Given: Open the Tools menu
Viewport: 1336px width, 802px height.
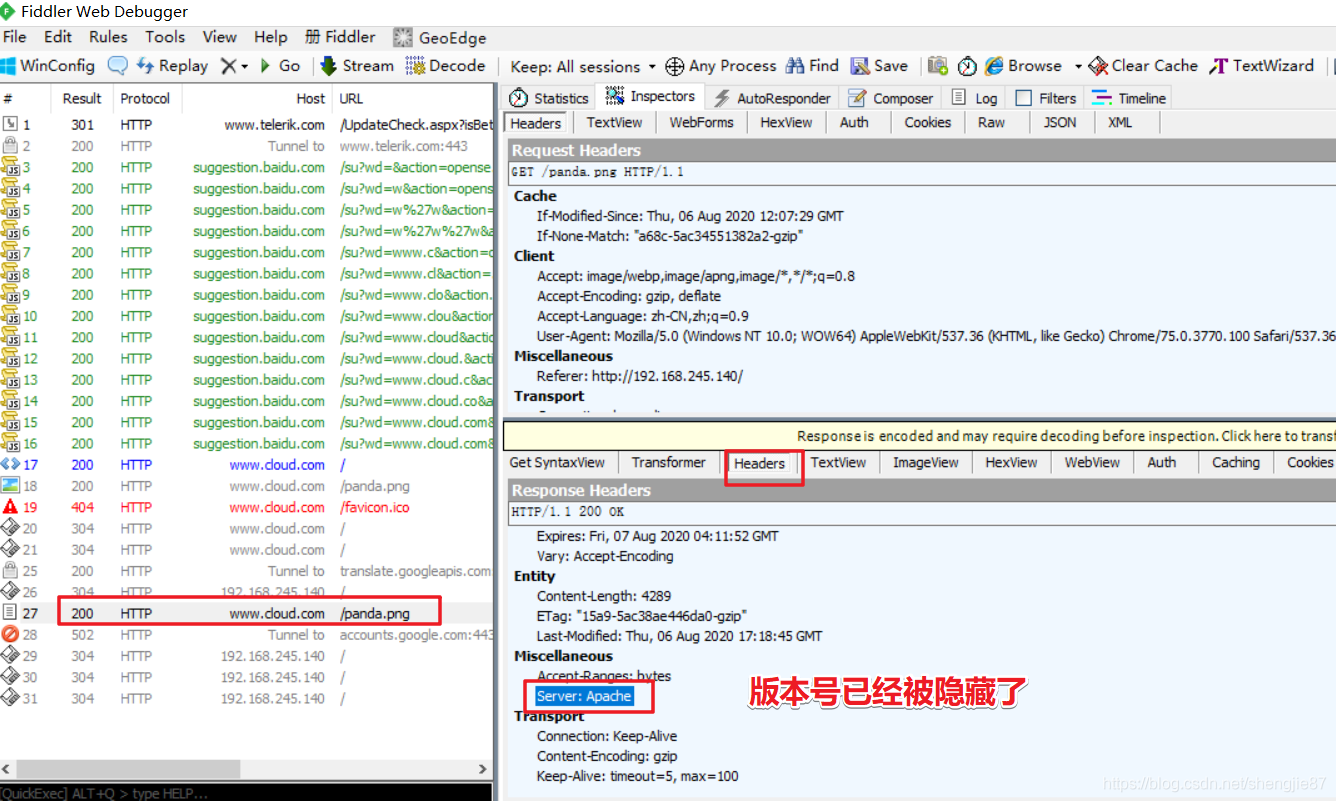Looking at the screenshot, I should [x=165, y=37].
